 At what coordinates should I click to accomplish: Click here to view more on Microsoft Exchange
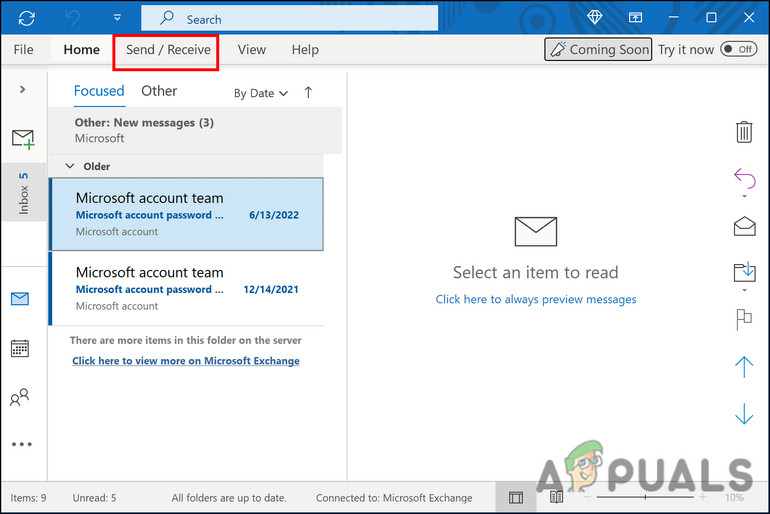point(186,361)
